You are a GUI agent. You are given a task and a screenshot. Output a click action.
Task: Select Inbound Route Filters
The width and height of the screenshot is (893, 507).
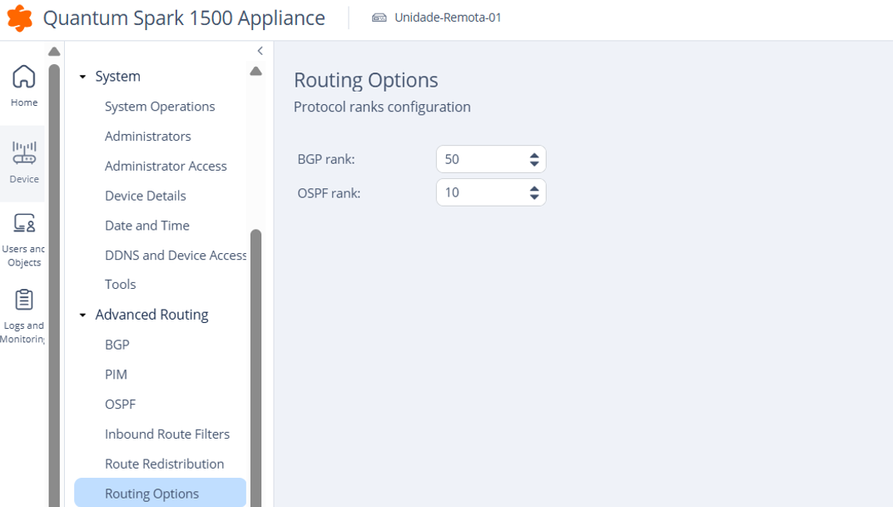167,434
